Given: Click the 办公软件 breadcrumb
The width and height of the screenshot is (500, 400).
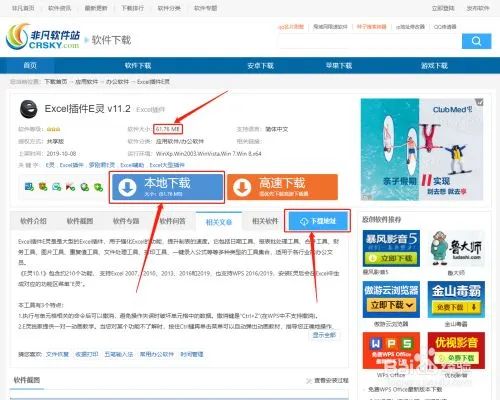Looking at the screenshot, I should tap(117, 81).
